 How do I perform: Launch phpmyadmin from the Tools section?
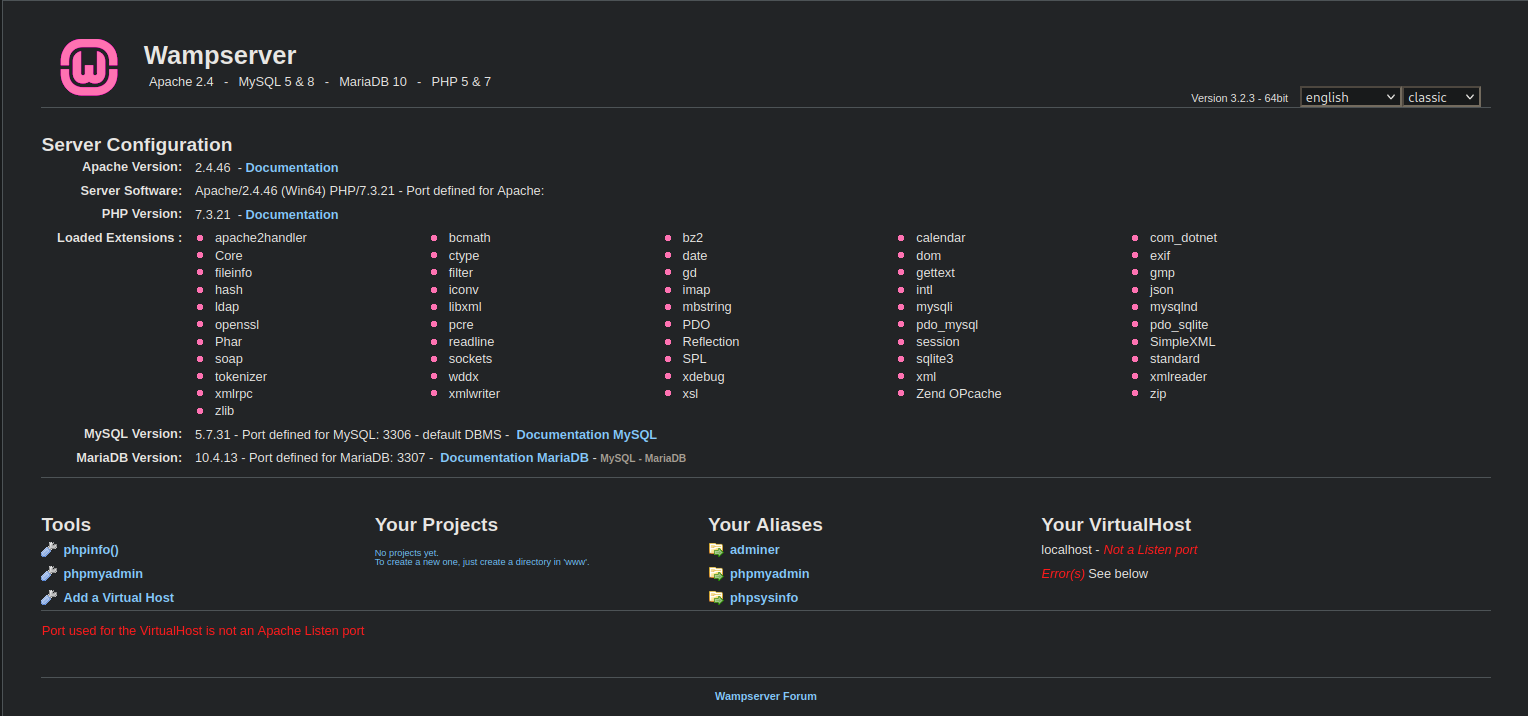click(103, 574)
